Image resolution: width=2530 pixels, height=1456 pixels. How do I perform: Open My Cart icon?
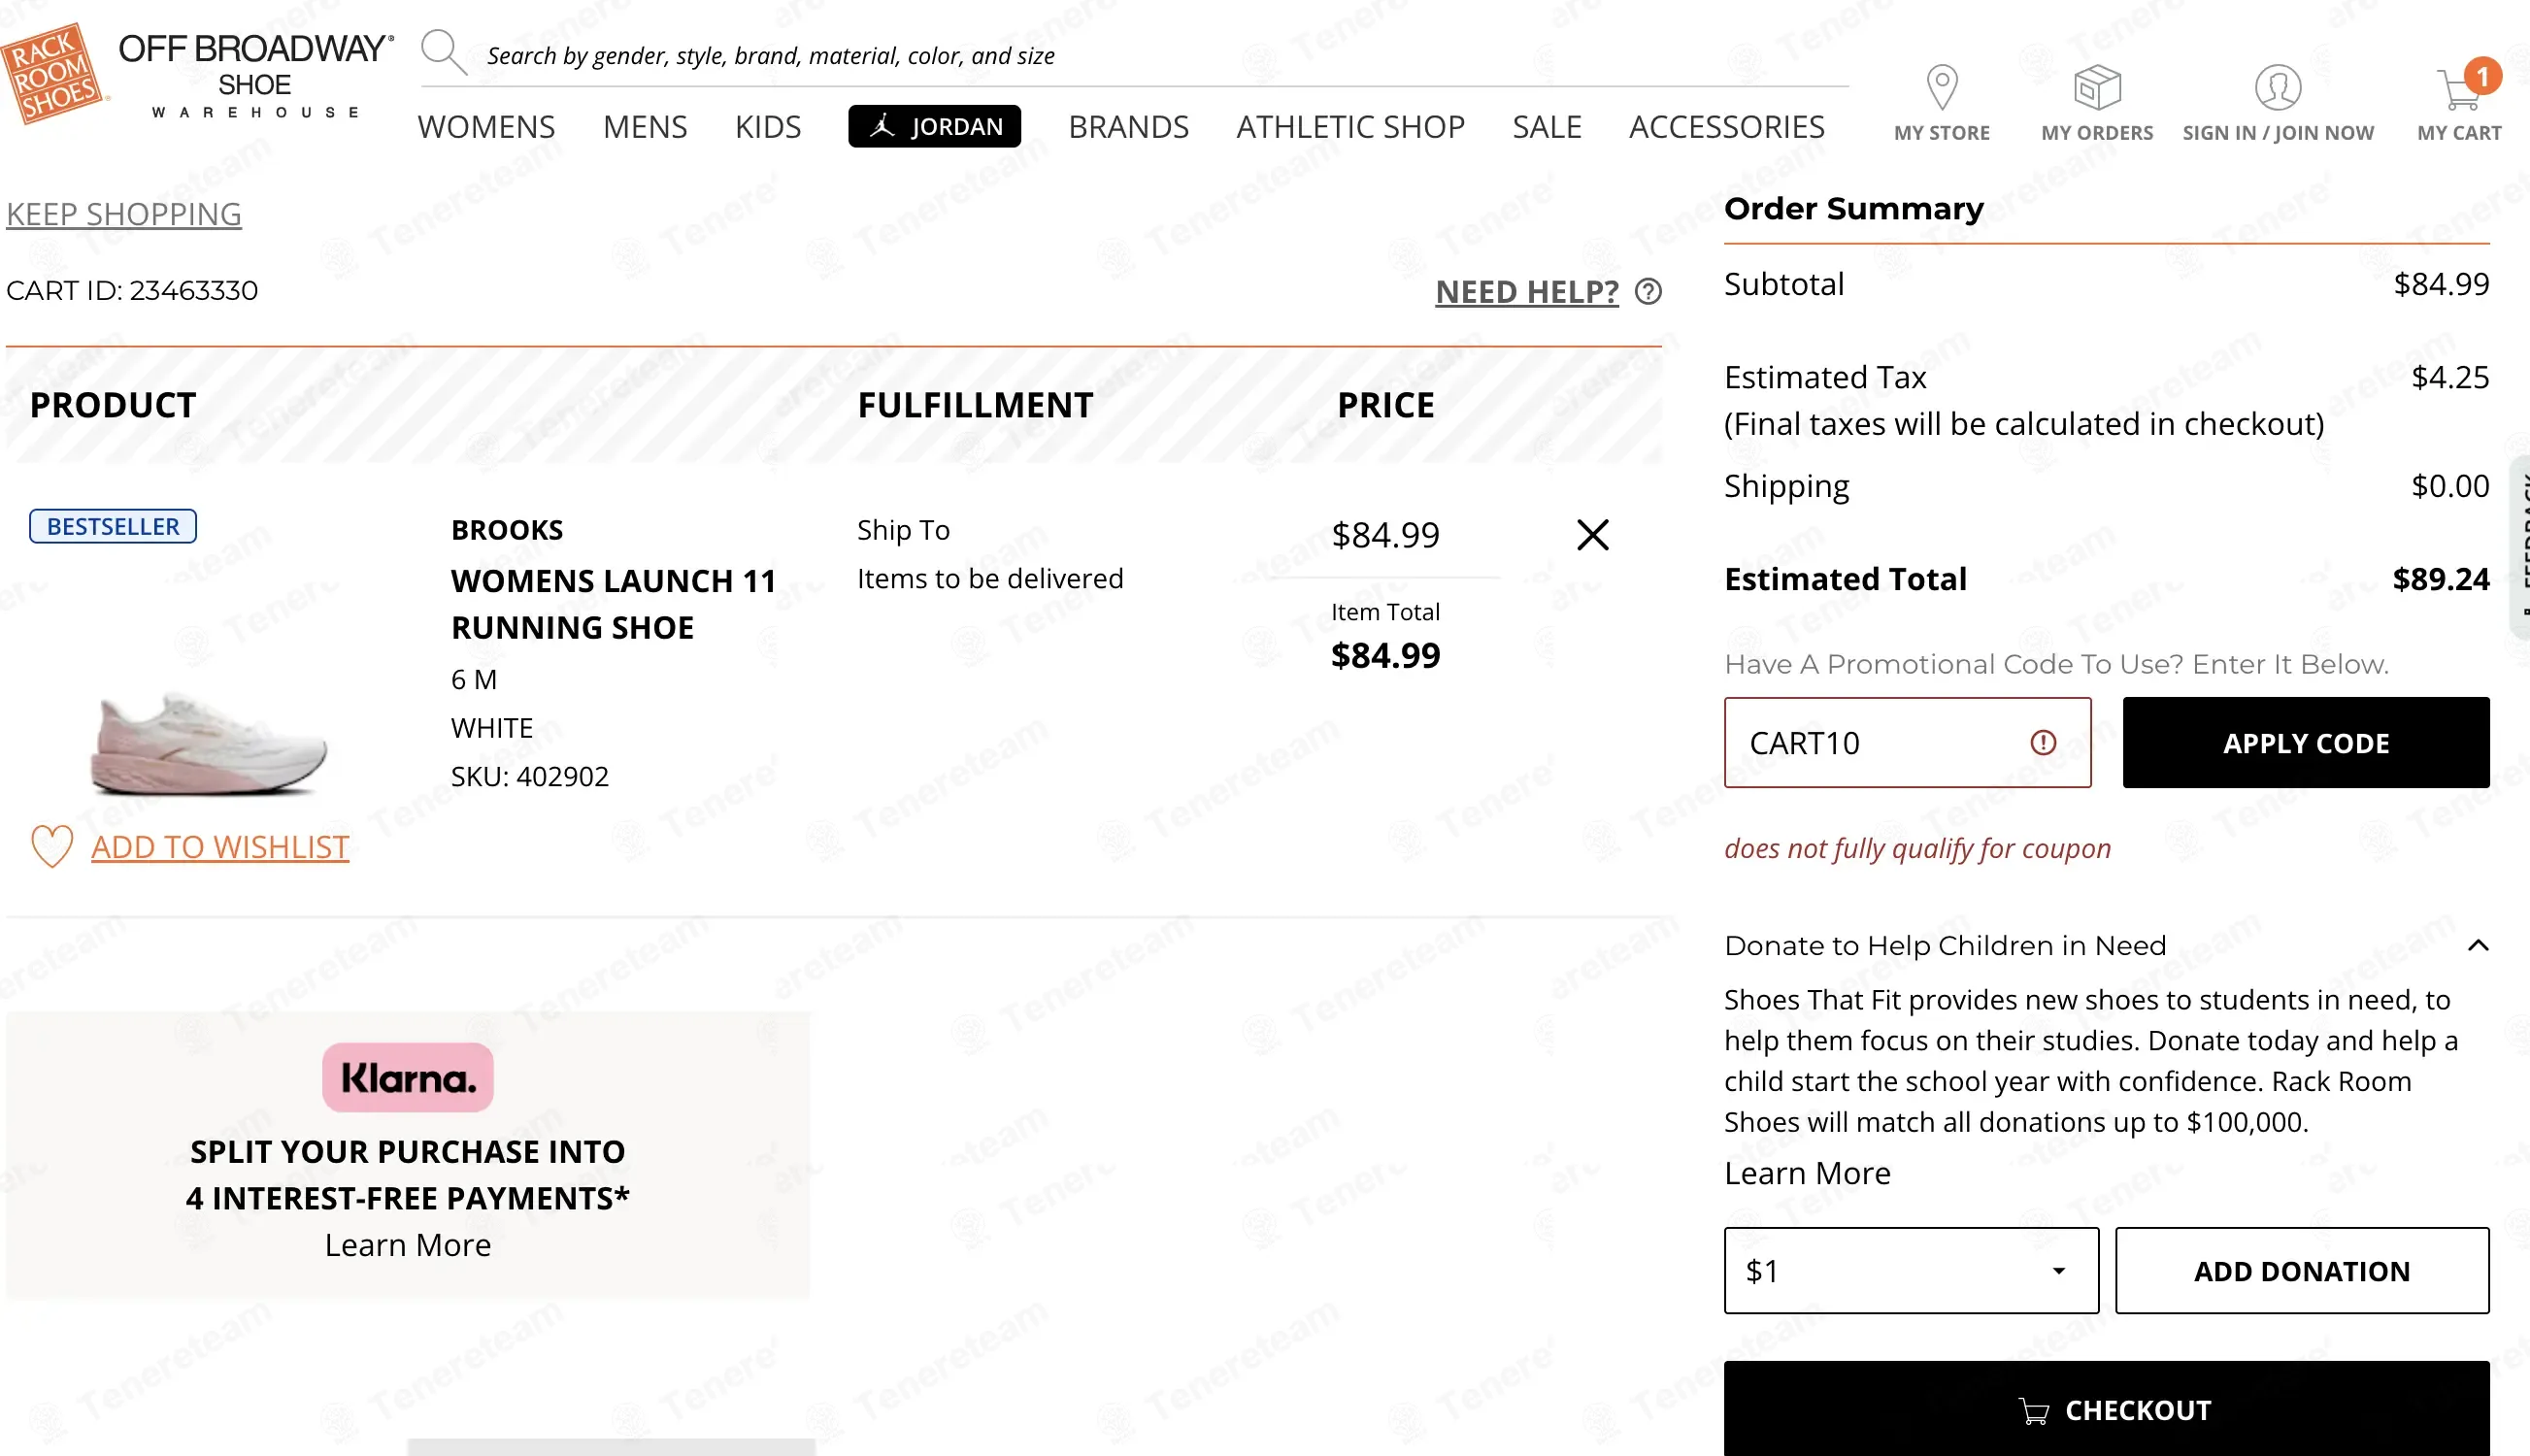coord(2458,89)
